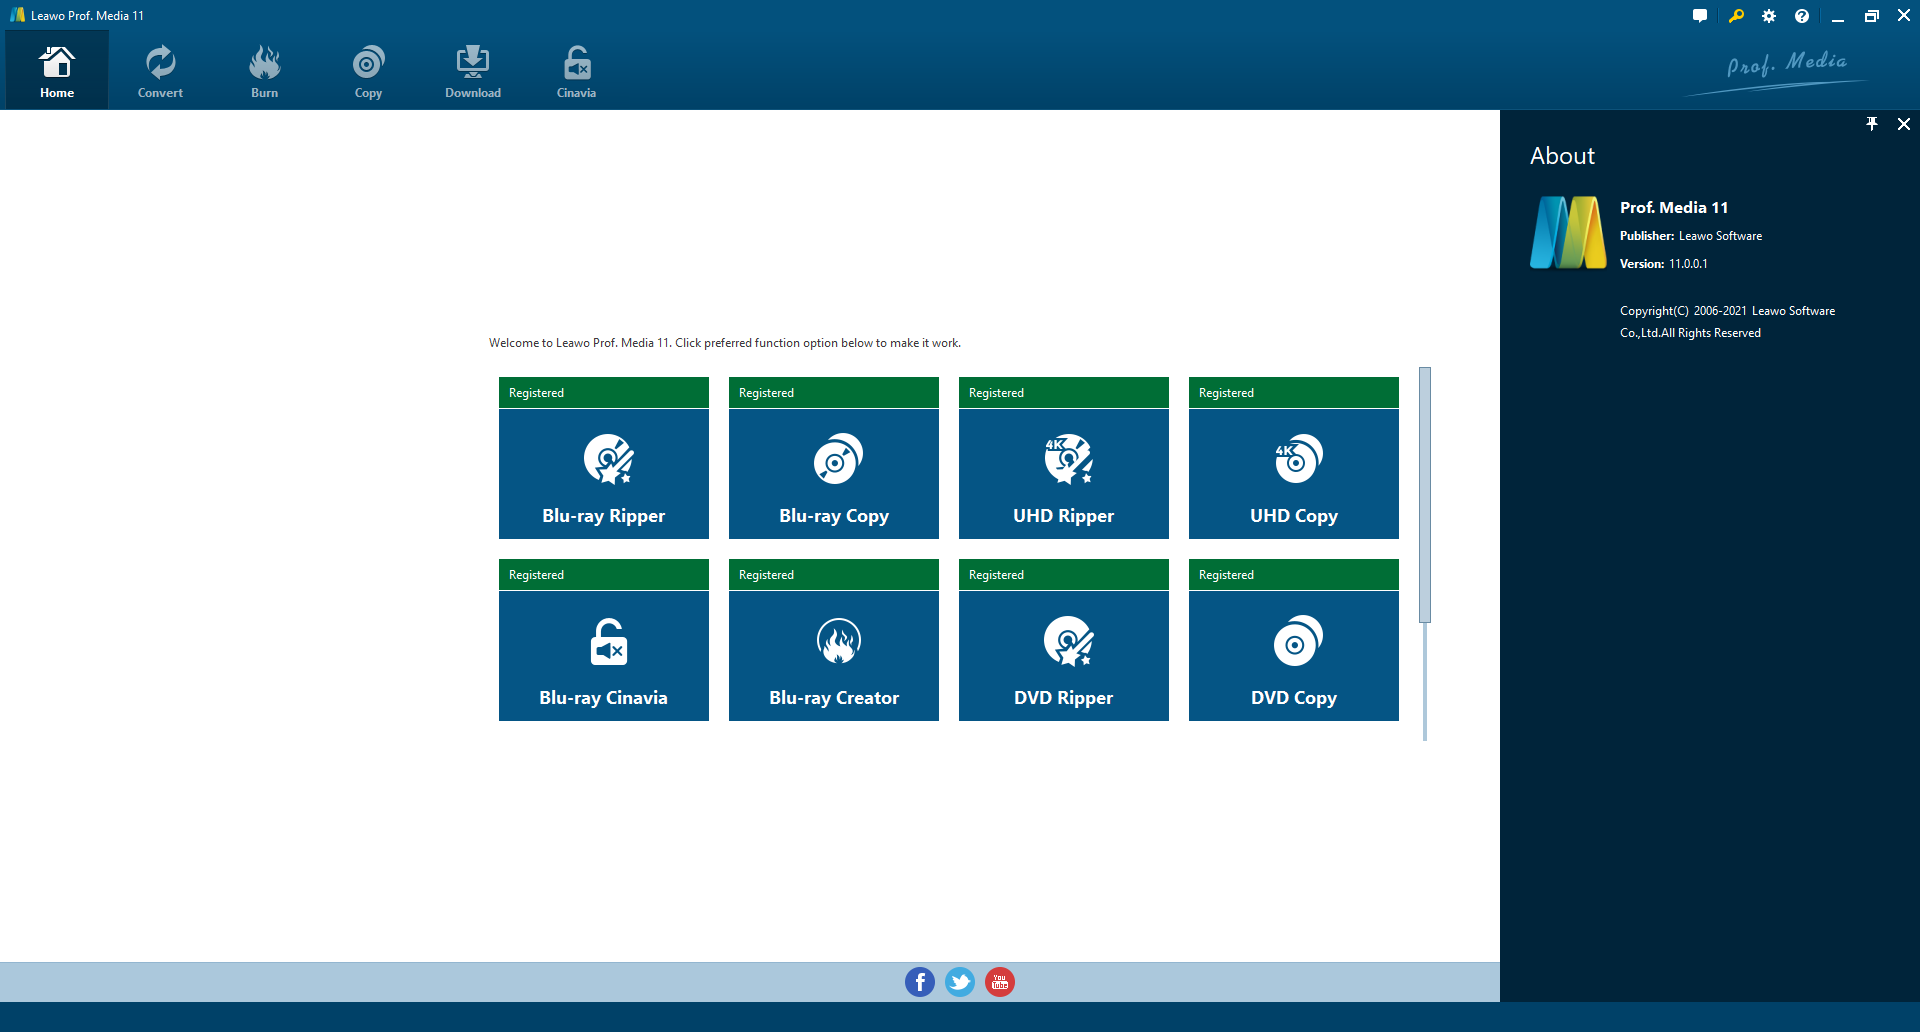Switch to the Cinavia module
This screenshot has height=1032, width=1920.
[576, 70]
